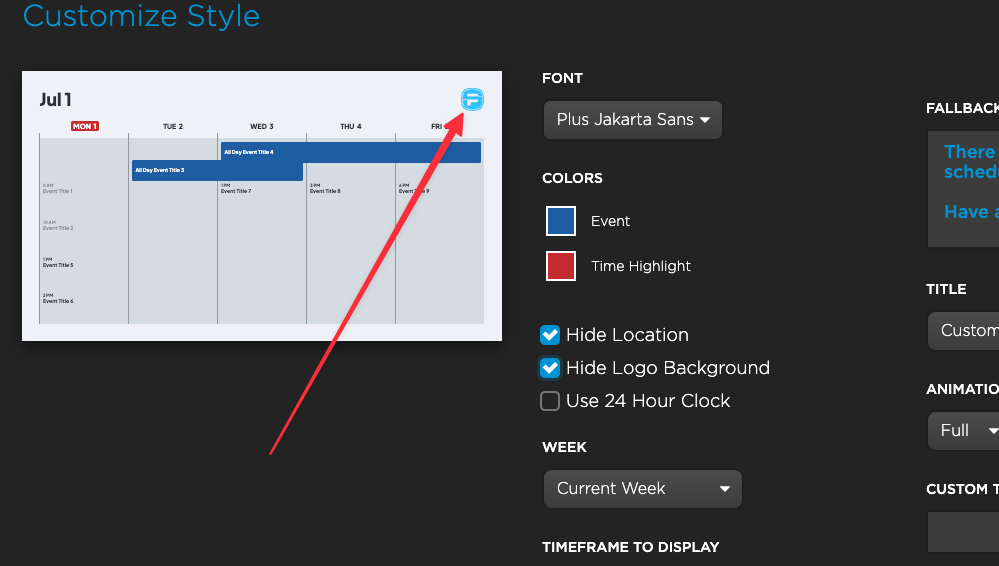Pick the red Time Highlight color swatch
The height and width of the screenshot is (566, 999).
[561, 266]
